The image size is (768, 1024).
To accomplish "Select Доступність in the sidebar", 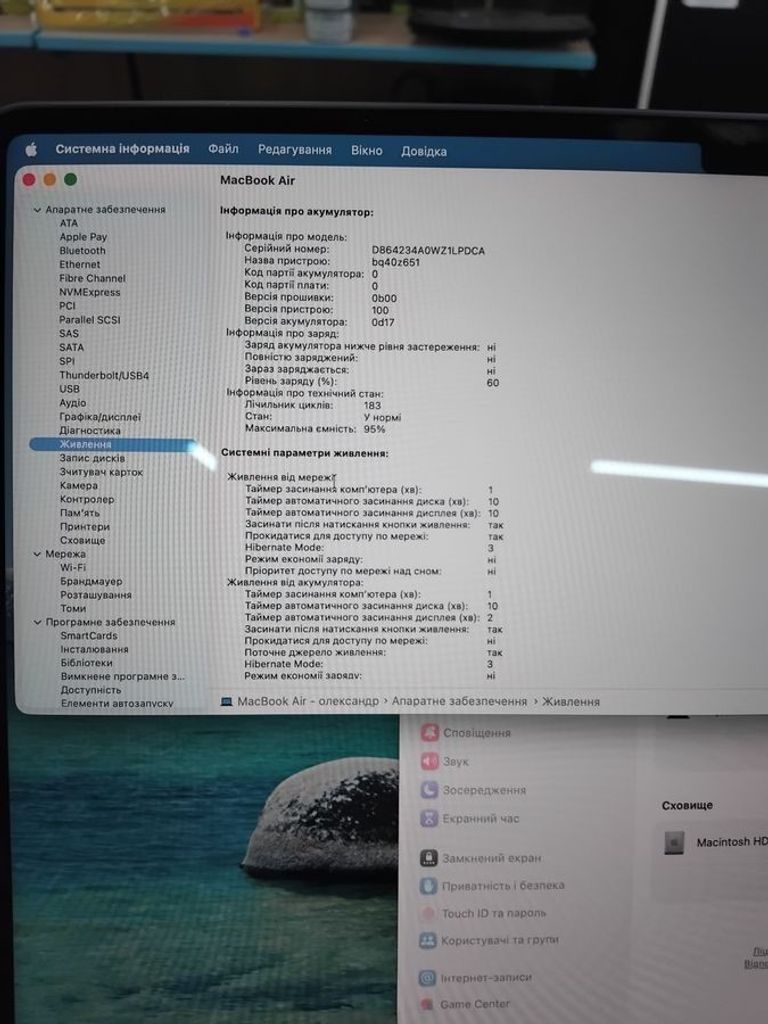I will (91, 690).
